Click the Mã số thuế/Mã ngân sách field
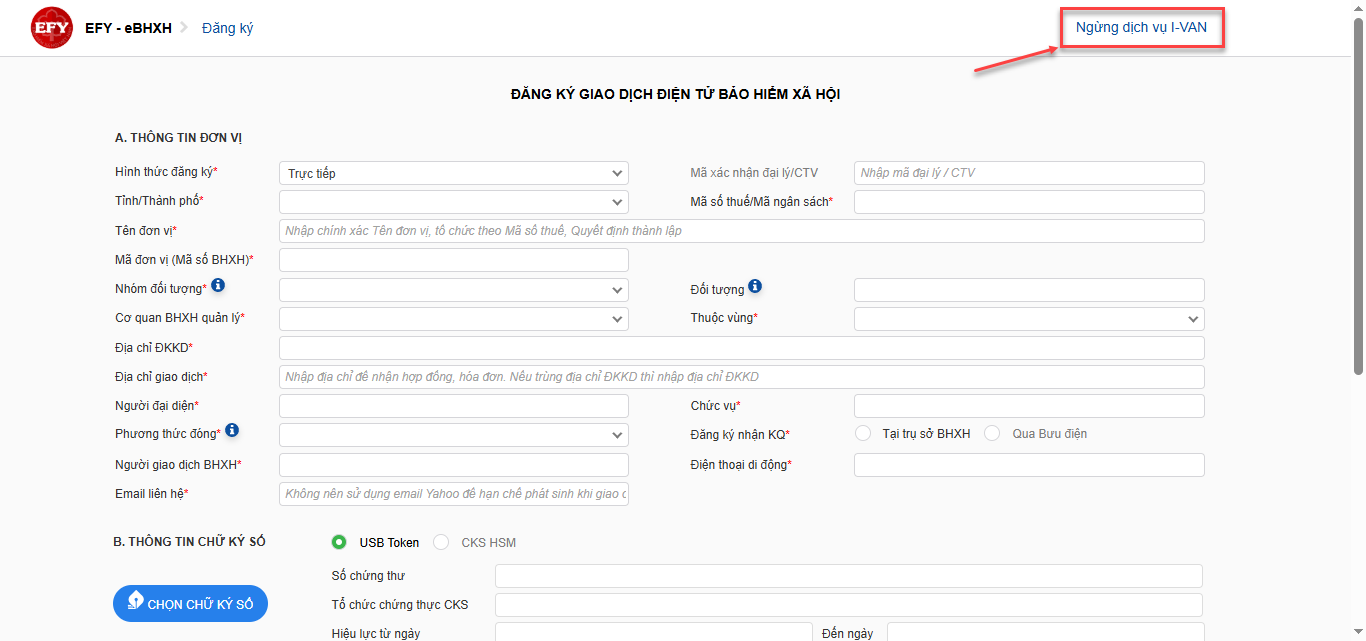This screenshot has height=641, width=1366. [x=1028, y=202]
